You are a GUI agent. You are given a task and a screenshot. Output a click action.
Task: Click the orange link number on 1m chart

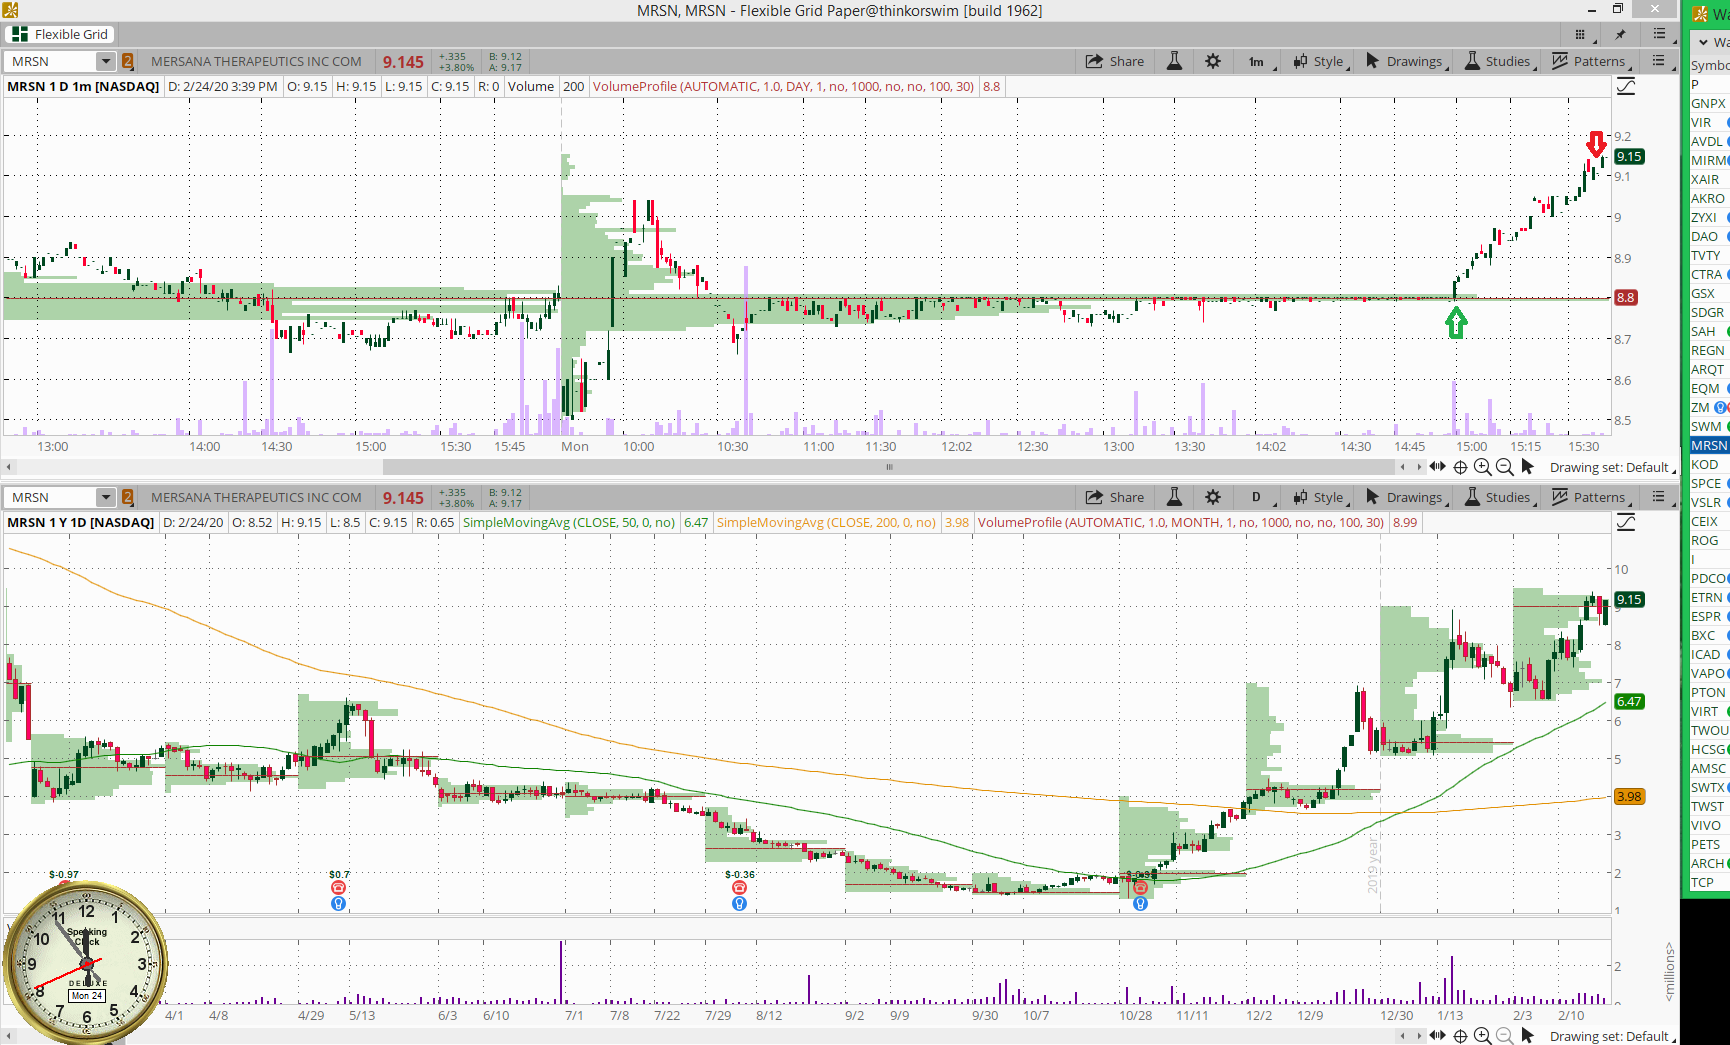128,61
